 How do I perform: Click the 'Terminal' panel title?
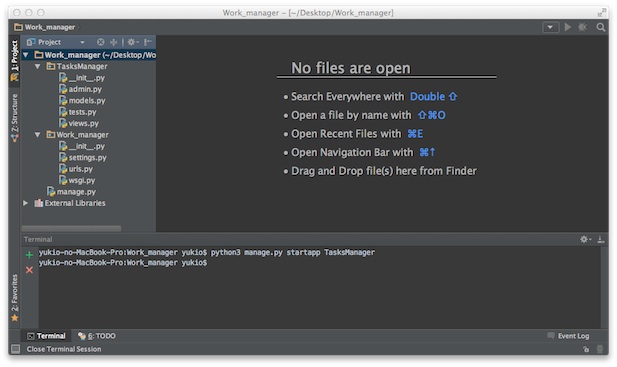coord(38,239)
